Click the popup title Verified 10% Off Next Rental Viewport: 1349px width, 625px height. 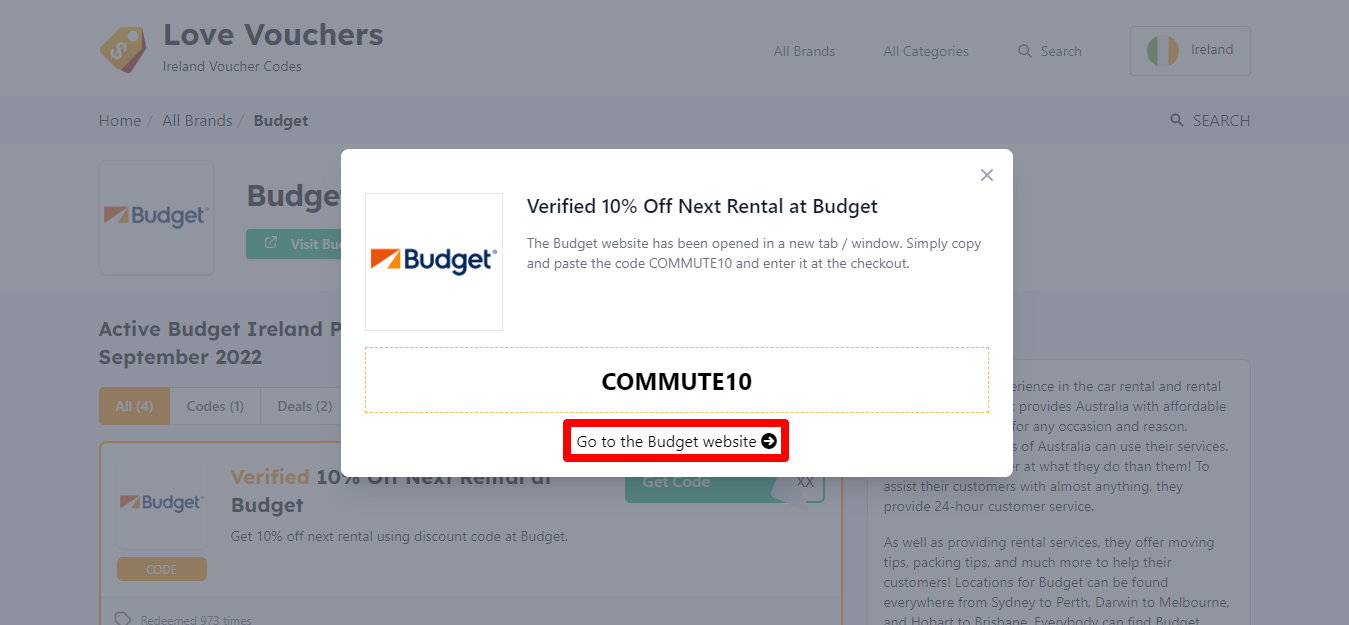tap(702, 207)
